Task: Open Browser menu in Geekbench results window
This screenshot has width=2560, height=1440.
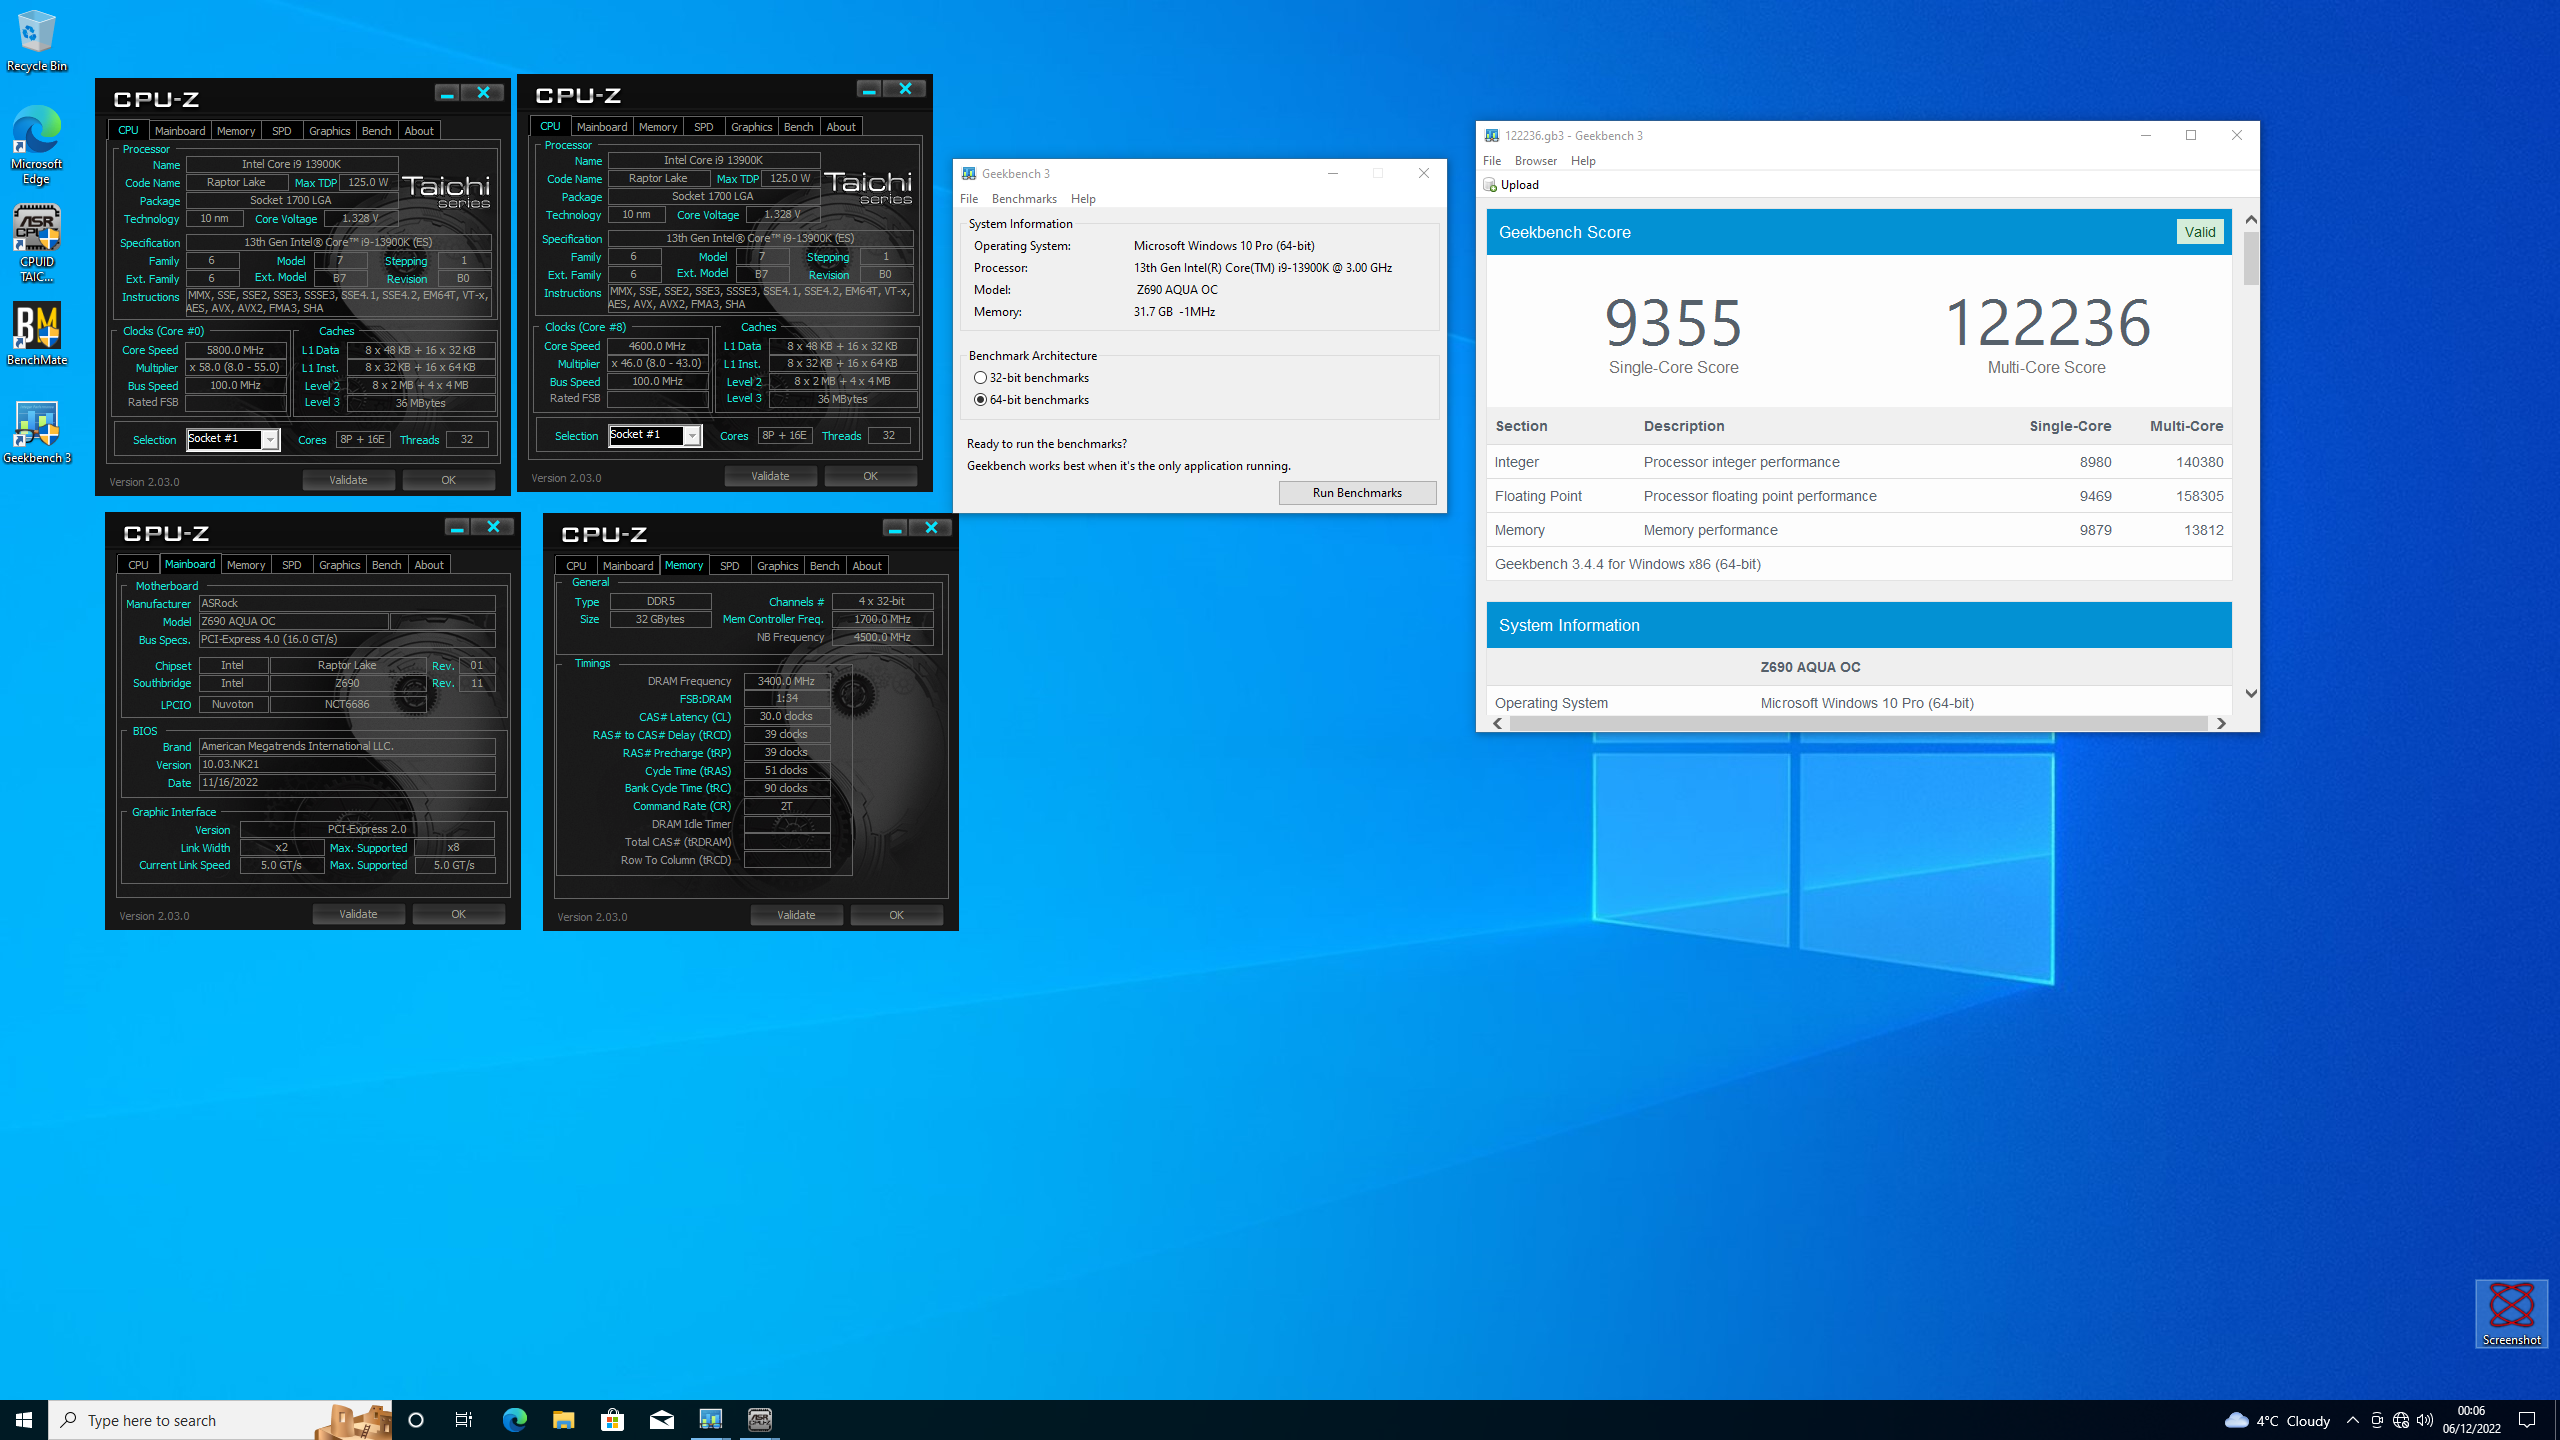Action: click(x=1535, y=161)
